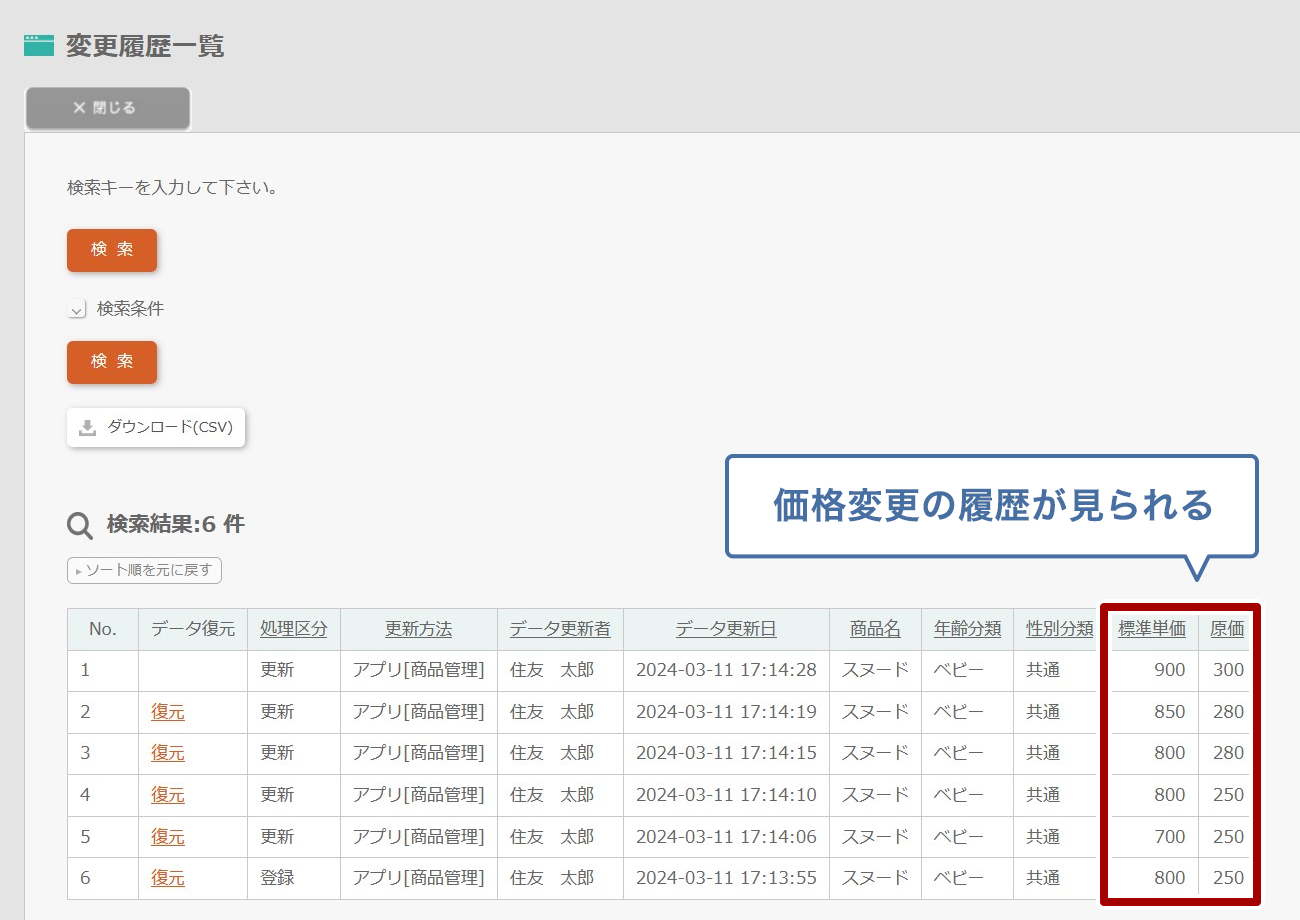Image resolution: width=1300 pixels, height=920 pixels.
Task: Click the 復元 link in row 5
Action: (168, 837)
